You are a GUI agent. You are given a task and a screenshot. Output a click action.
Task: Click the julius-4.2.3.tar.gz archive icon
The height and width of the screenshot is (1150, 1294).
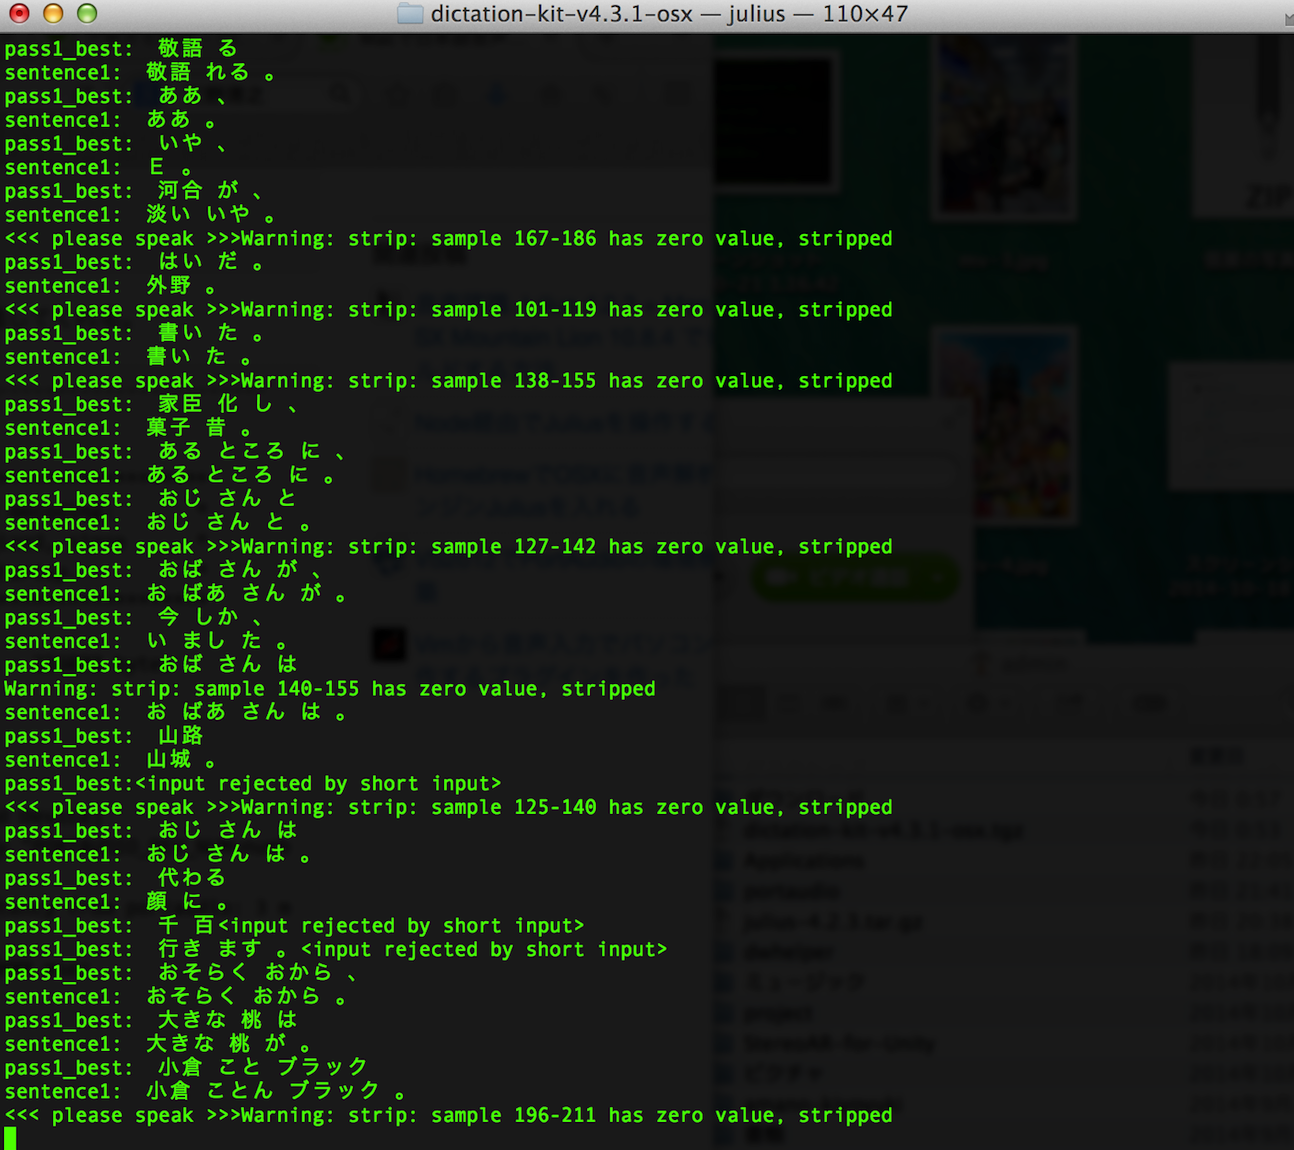coord(722,921)
